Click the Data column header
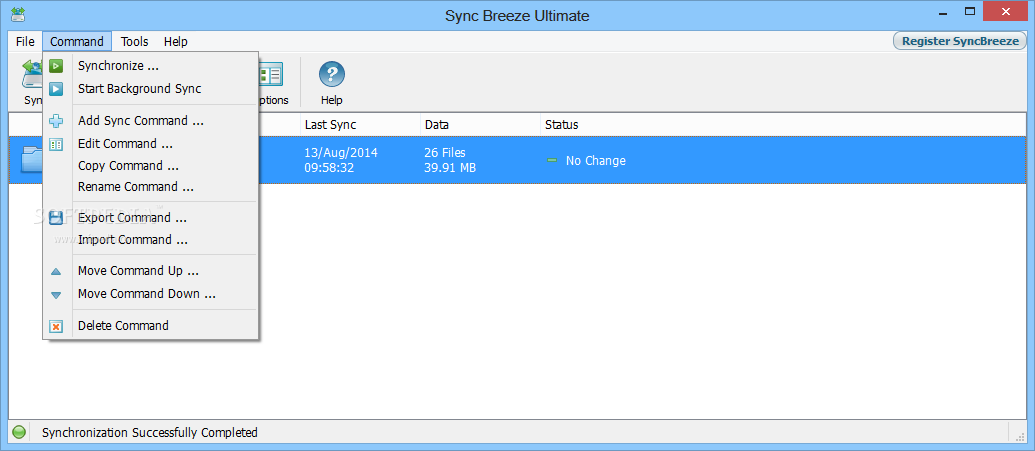Screen dimensions: 1035x451 pos(480,125)
